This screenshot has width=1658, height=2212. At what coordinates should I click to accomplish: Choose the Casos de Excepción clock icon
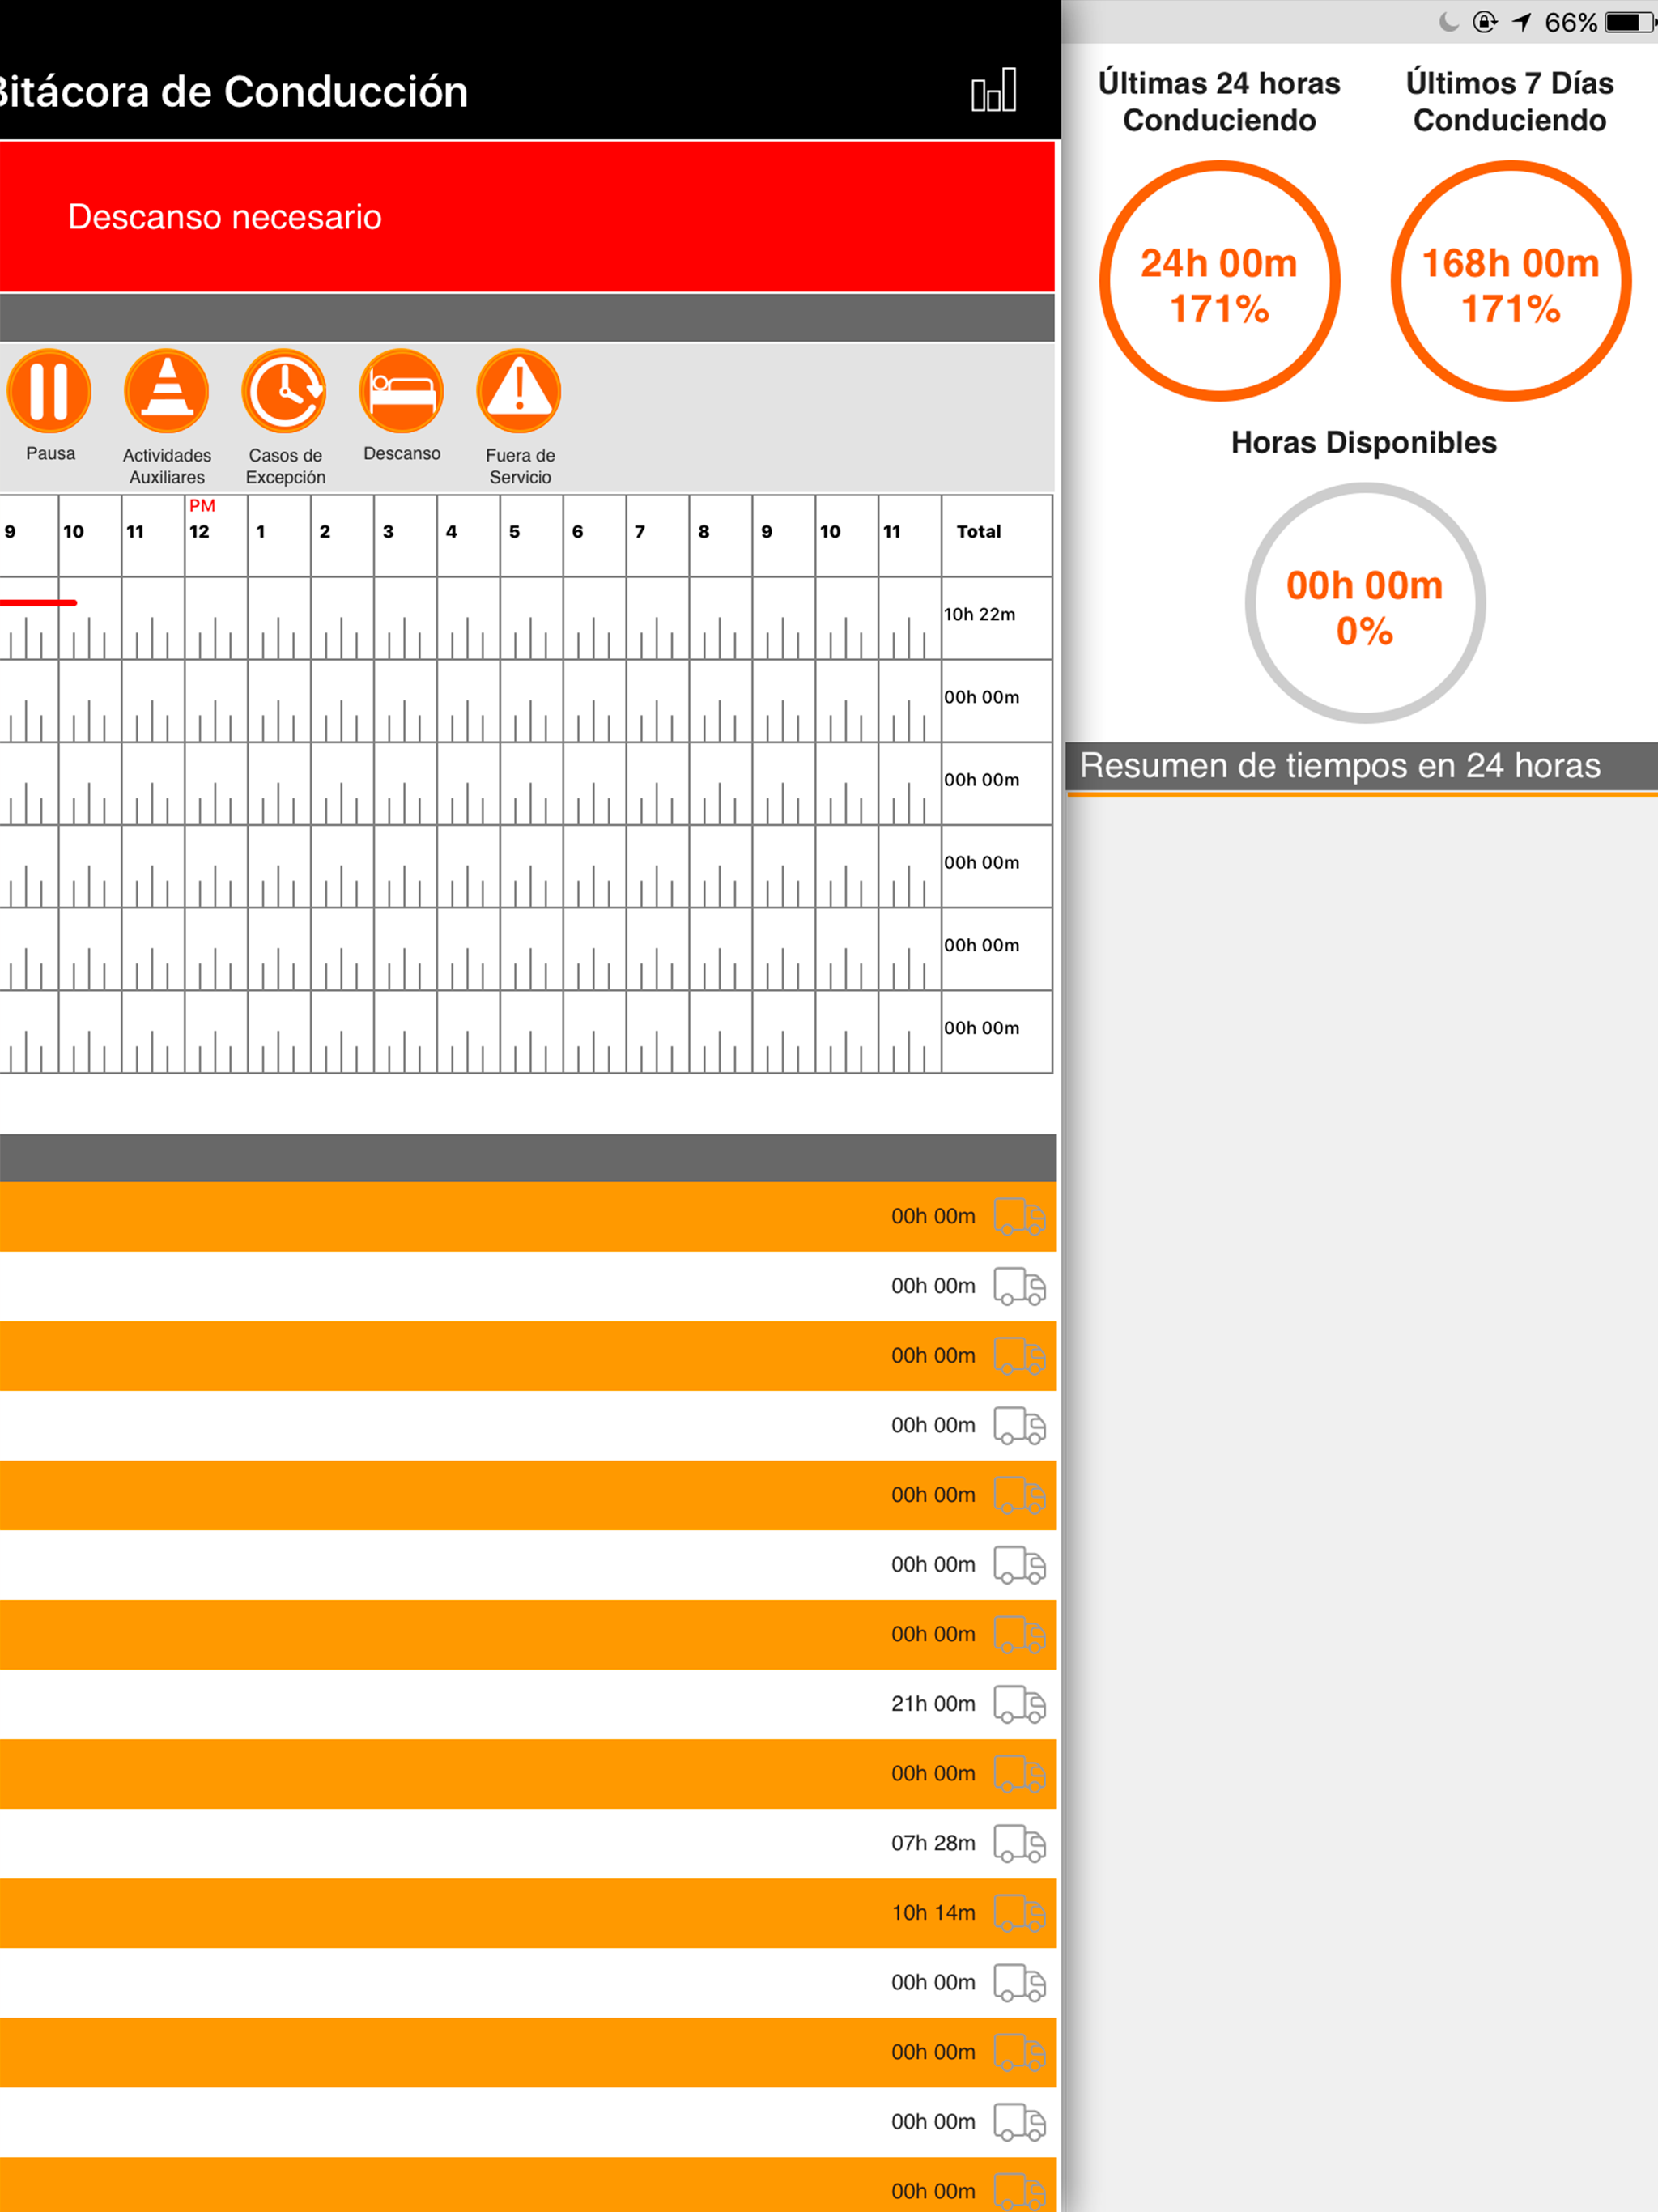click(x=285, y=391)
